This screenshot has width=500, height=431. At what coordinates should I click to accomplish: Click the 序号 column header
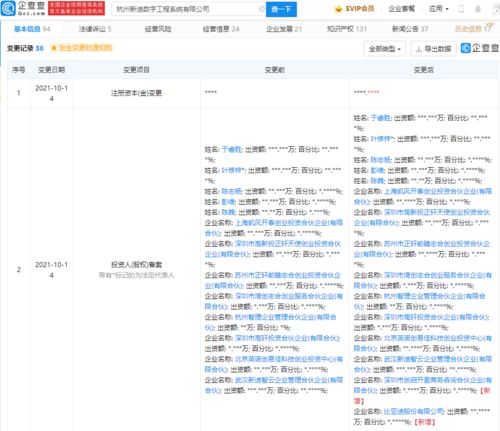click(19, 70)
